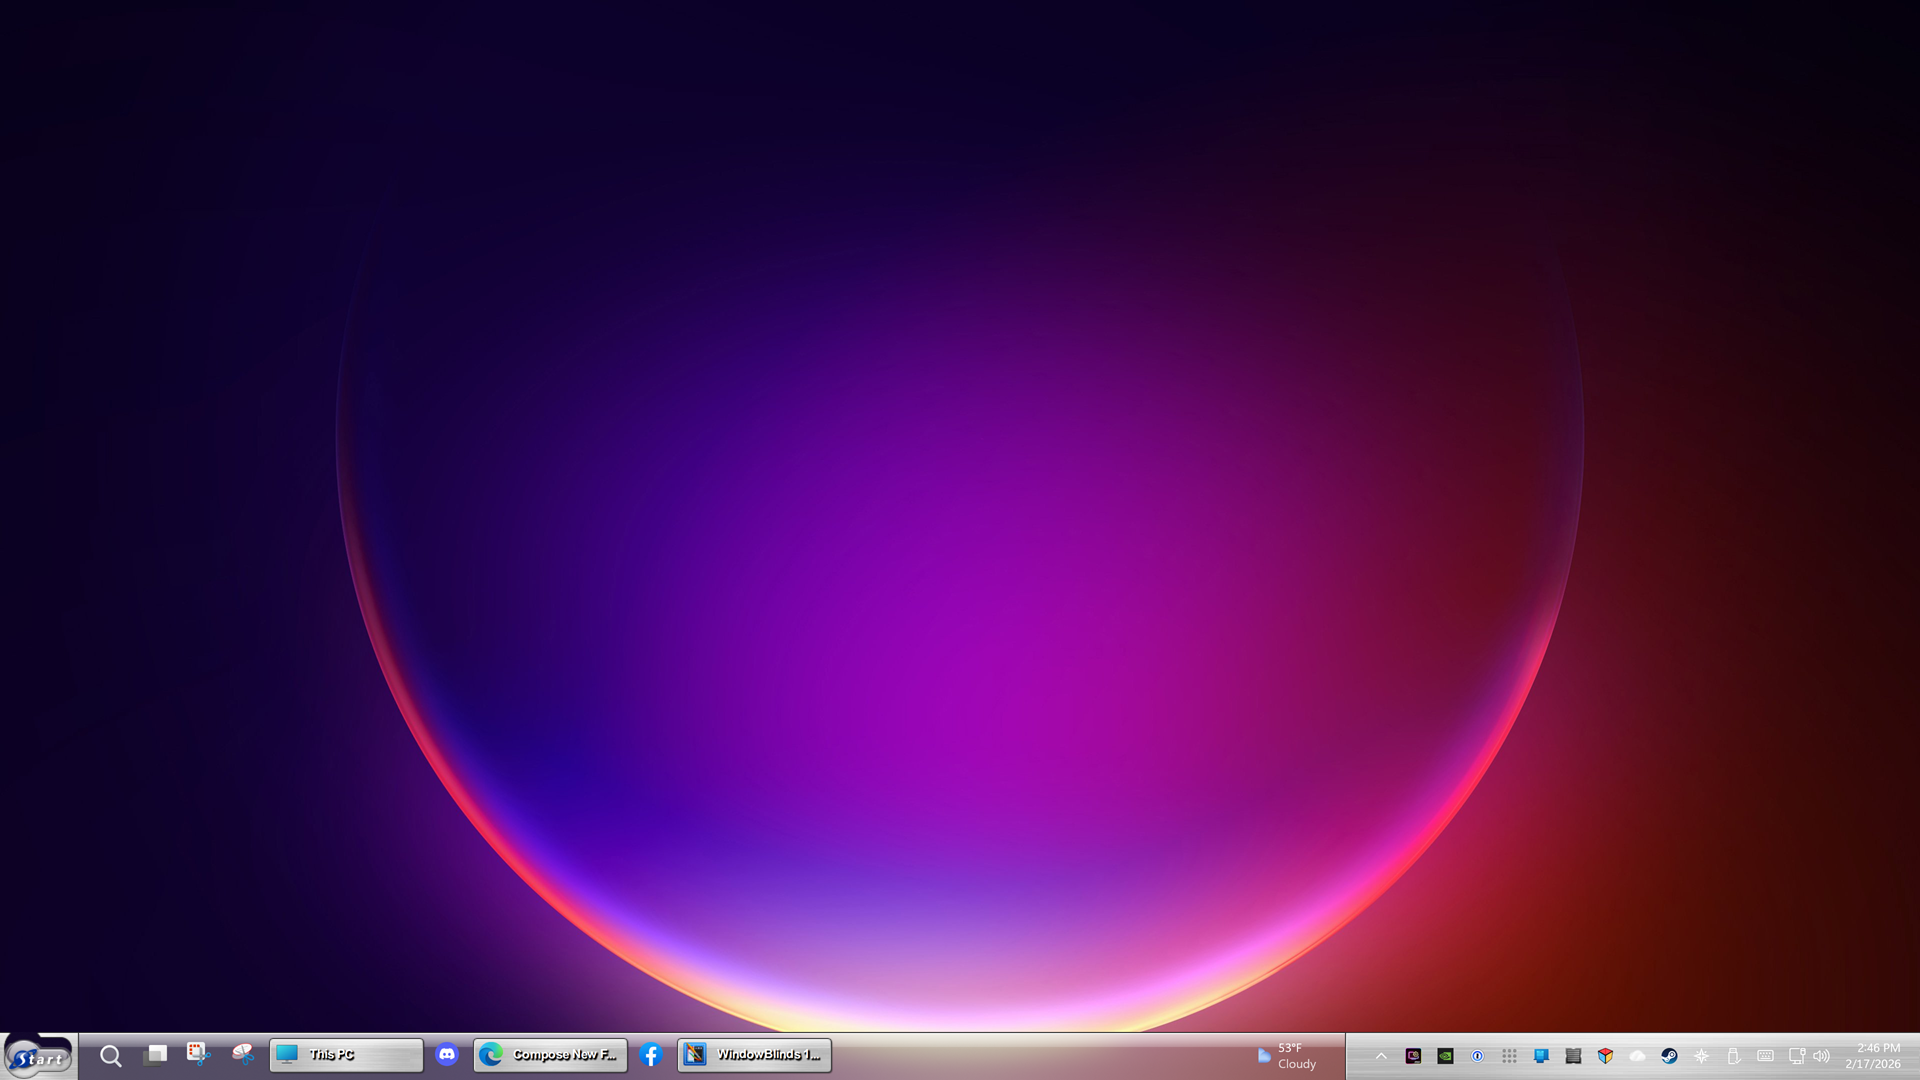Click the NVIDIA tray icon

coord(1445,1056)
